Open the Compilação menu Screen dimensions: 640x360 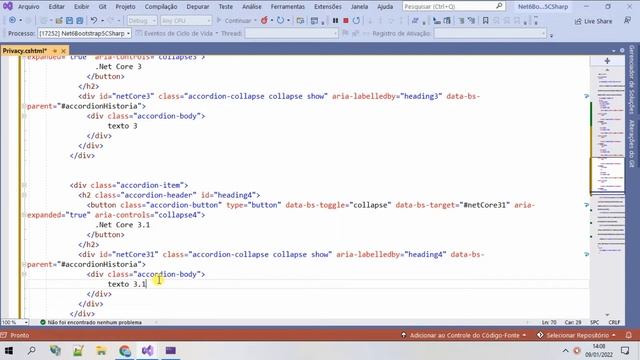(x=161, y=7)
